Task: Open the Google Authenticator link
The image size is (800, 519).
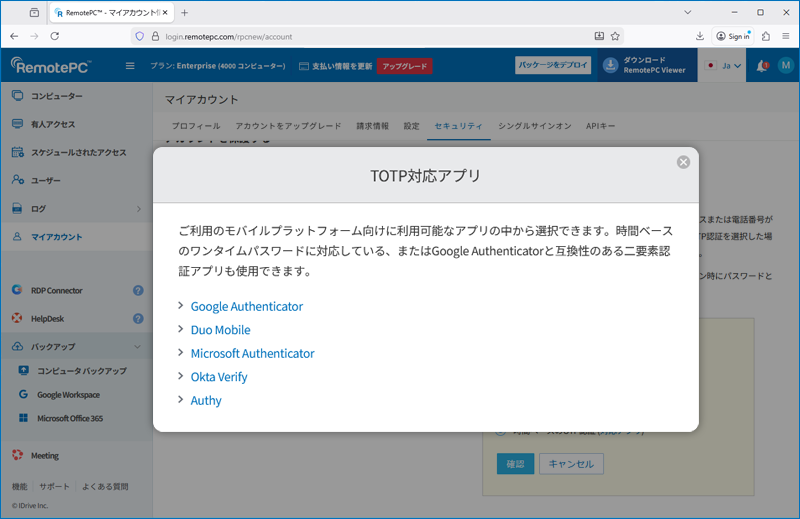Action: [x=246, y=306]
